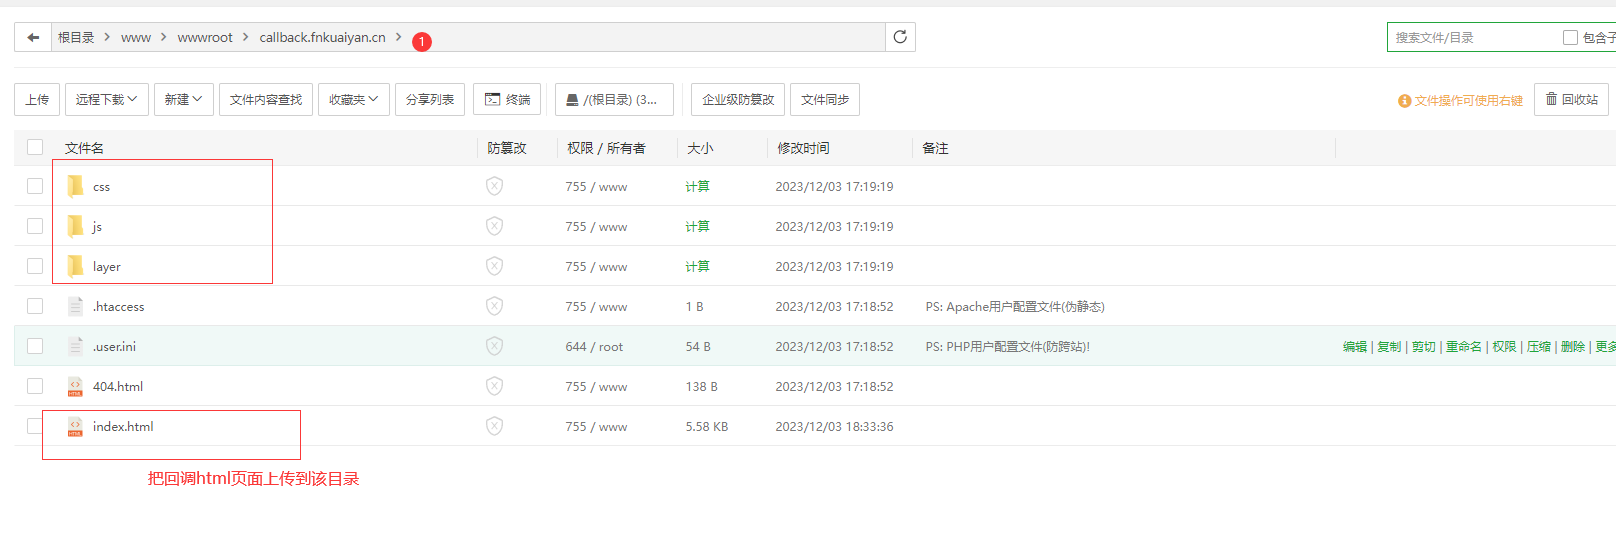Tick the select-all checkbox in header
Screen dimensions: 1616x536
[35, 147]
